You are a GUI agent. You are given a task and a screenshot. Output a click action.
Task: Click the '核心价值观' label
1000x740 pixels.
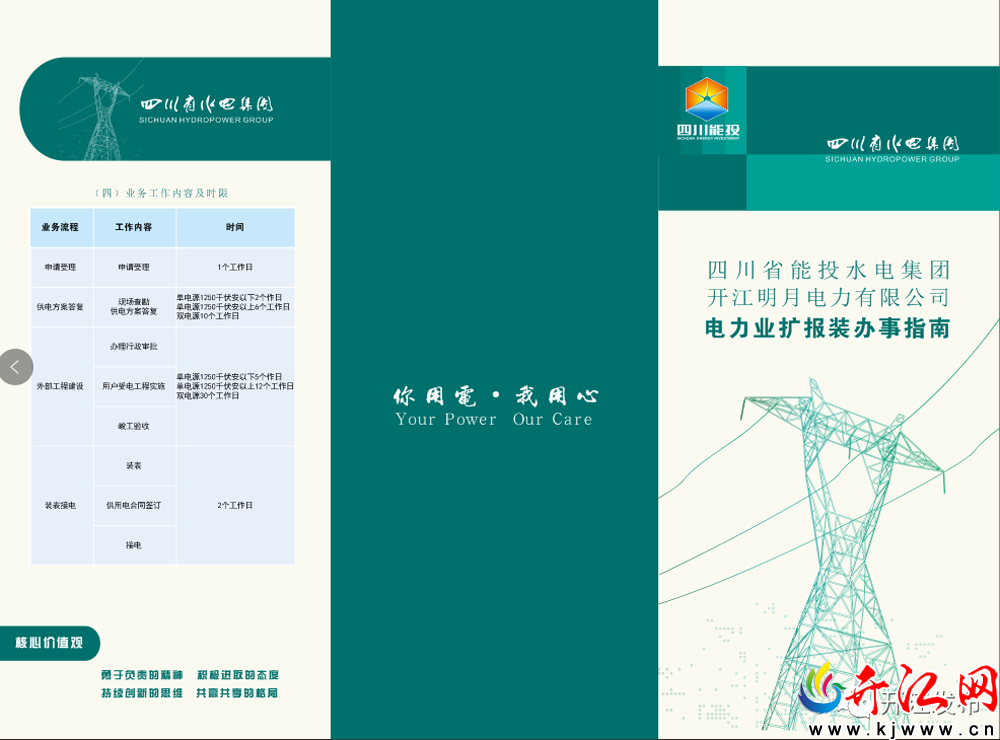point(49,643)
